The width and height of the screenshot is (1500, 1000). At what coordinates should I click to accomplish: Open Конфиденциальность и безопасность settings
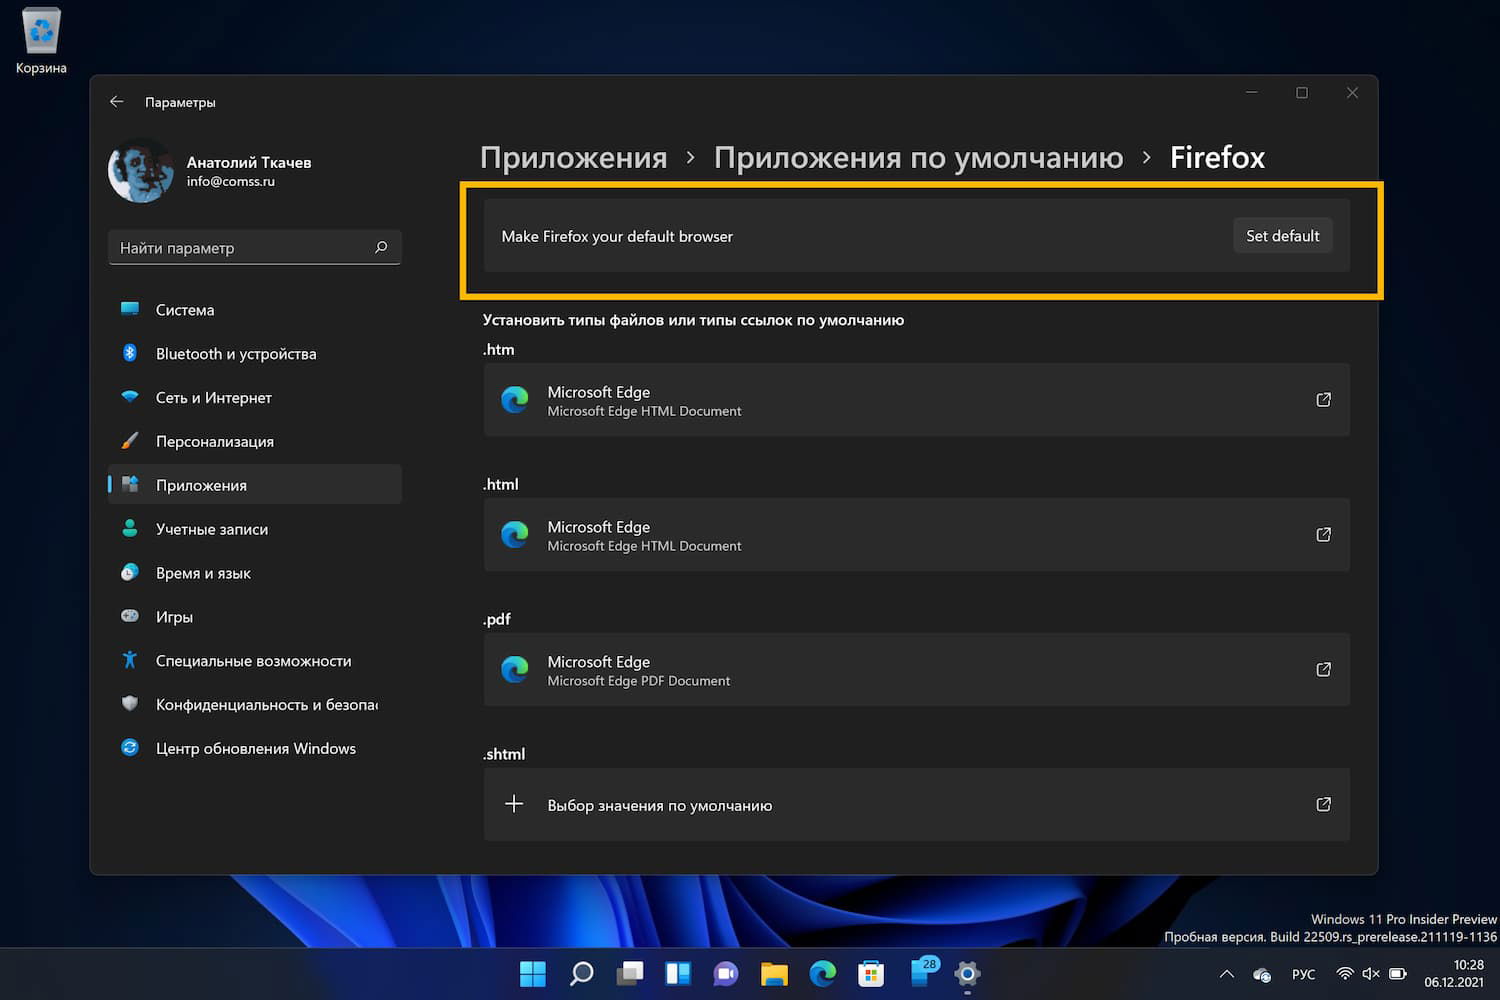[254, 705]
